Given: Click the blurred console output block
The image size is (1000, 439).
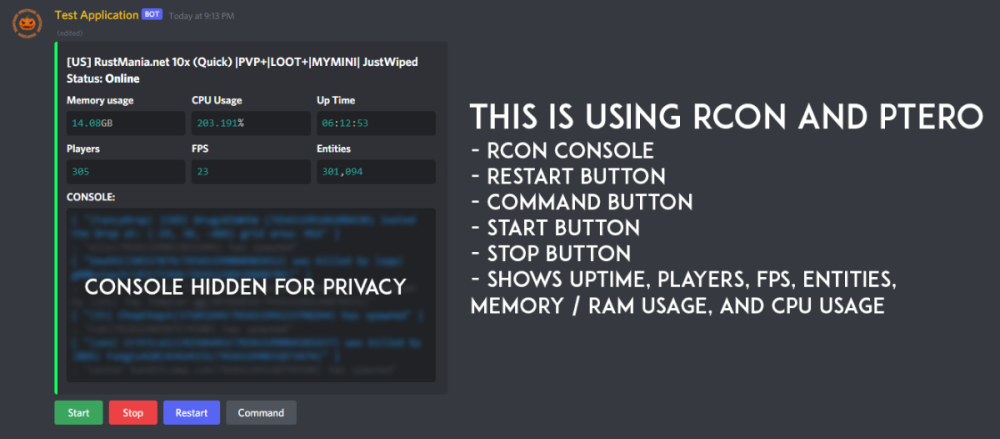Looking at the screenshot, I should 251,295.
